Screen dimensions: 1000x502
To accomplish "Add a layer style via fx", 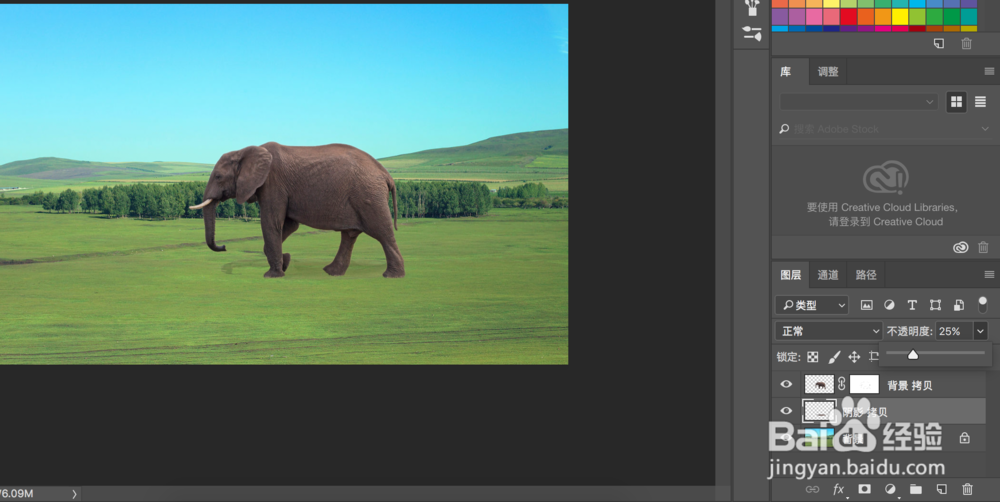I will tap(839, 489).
